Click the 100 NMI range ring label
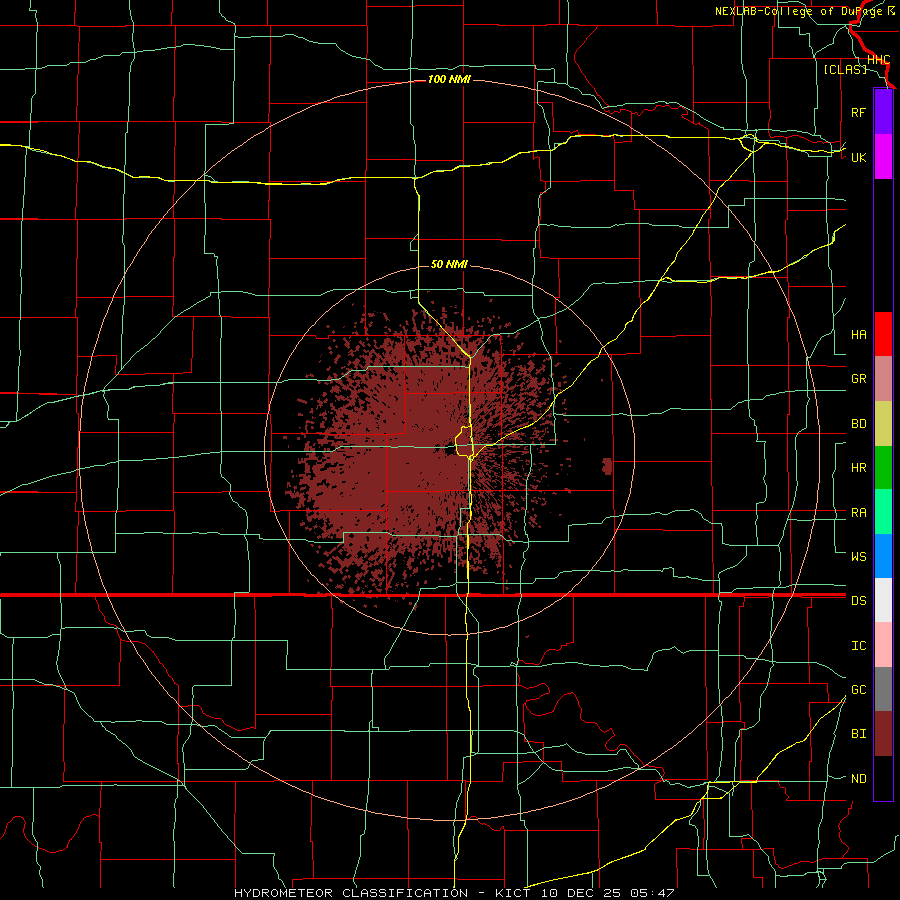This screenshot has height=900, width=900. (x=449, y=79)
